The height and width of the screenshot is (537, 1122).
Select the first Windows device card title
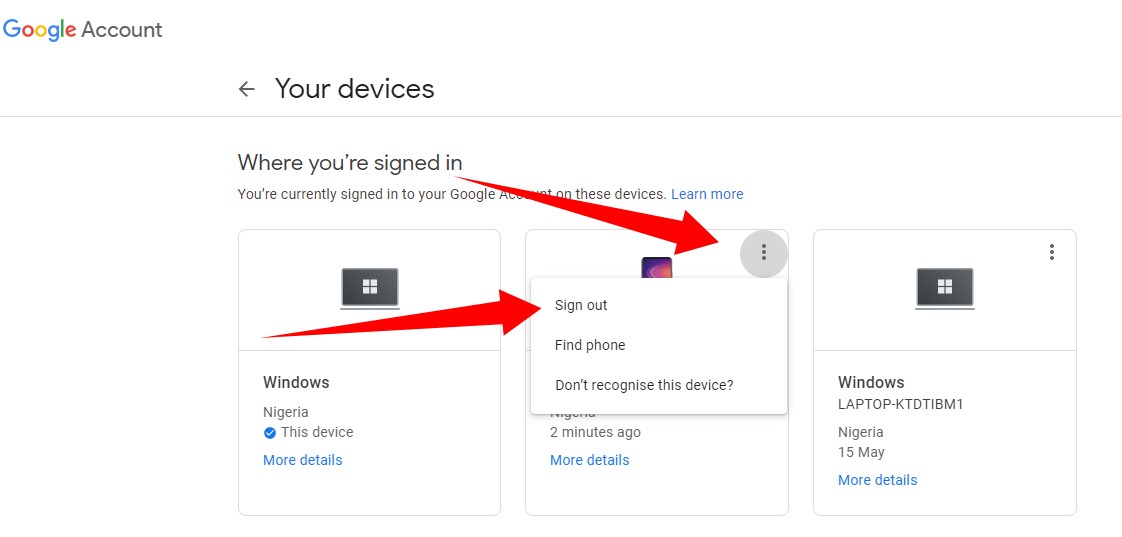(296, 382)
